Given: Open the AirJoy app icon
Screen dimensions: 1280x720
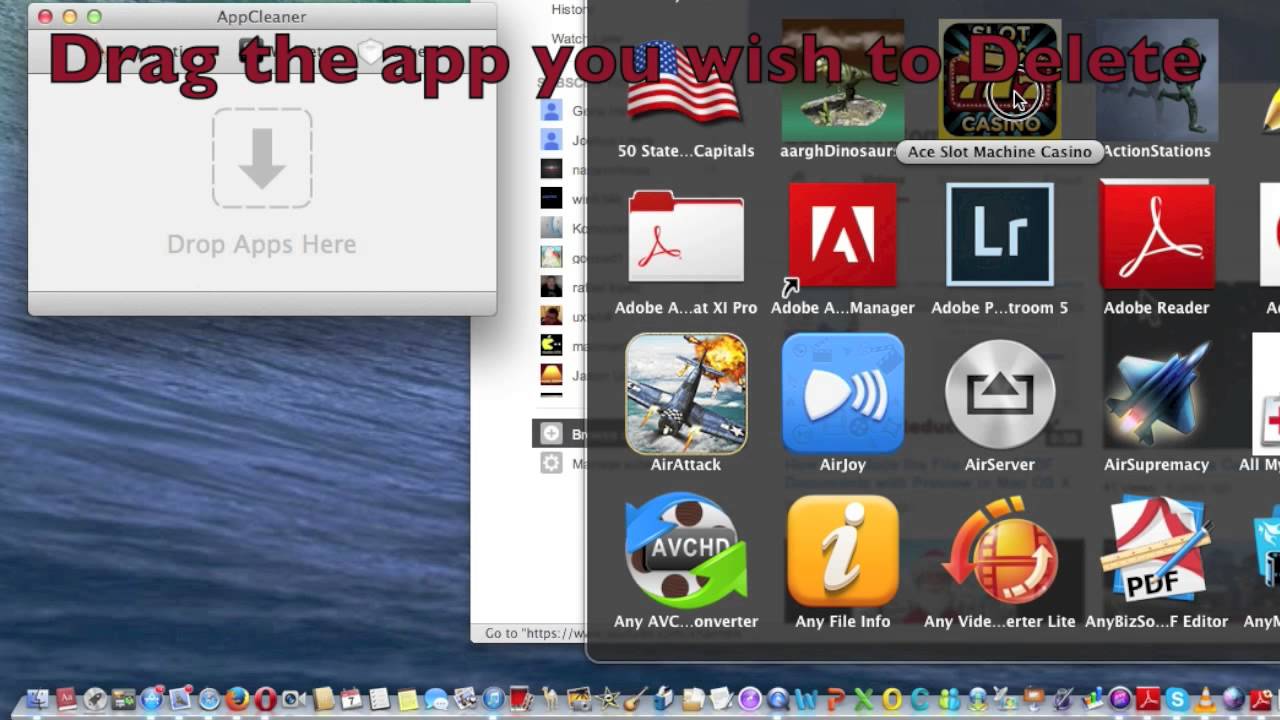Looking at the screenshot, I should 842,393.
